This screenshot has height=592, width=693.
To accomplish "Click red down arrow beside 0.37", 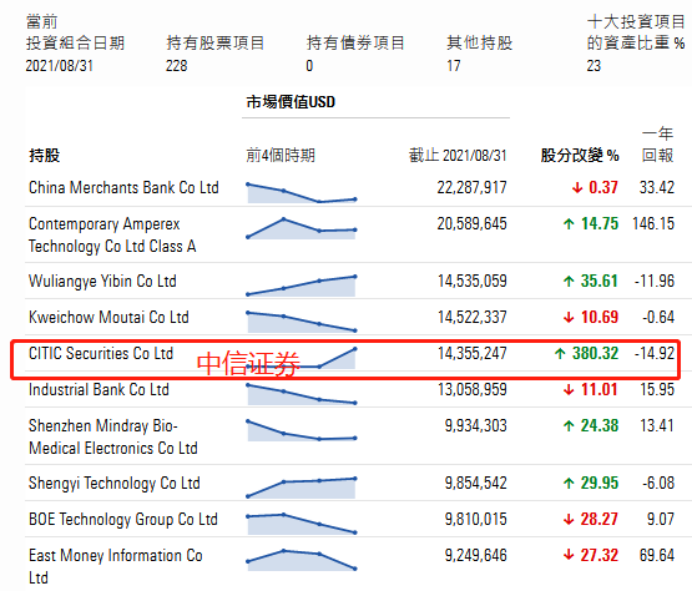I will click(x=577, y=188).
